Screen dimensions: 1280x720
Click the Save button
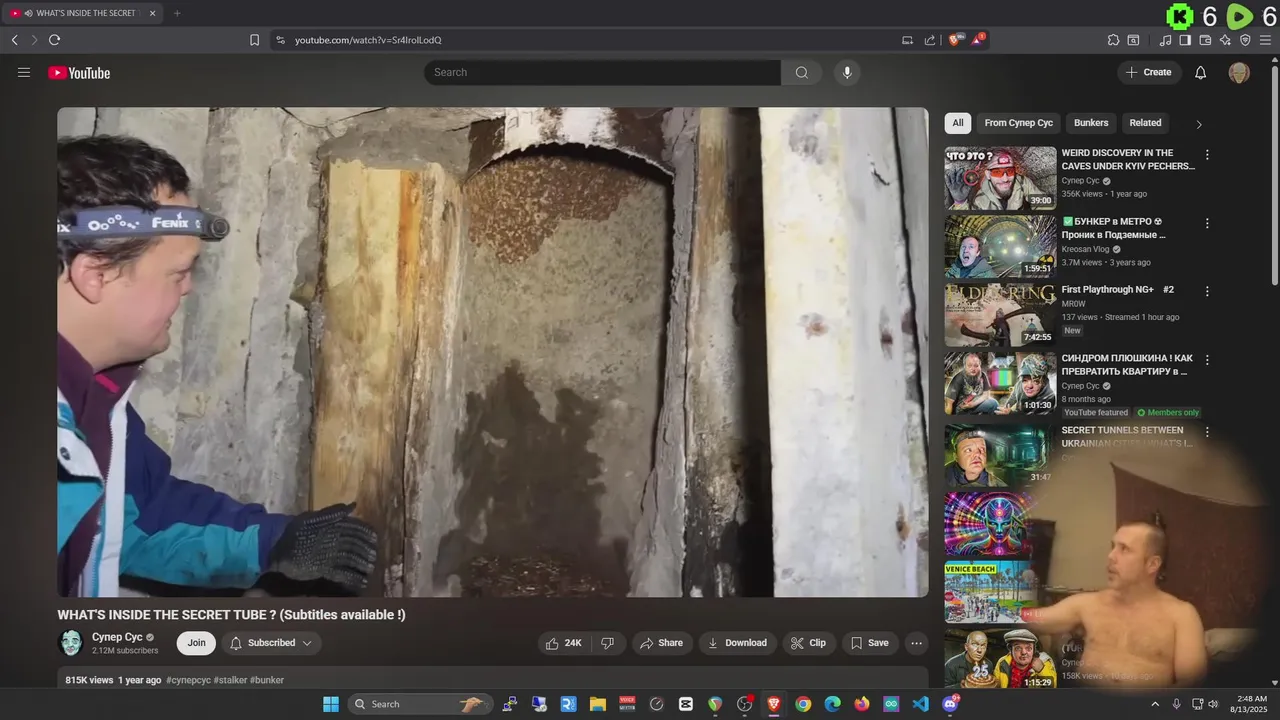(x=870, y=643)
